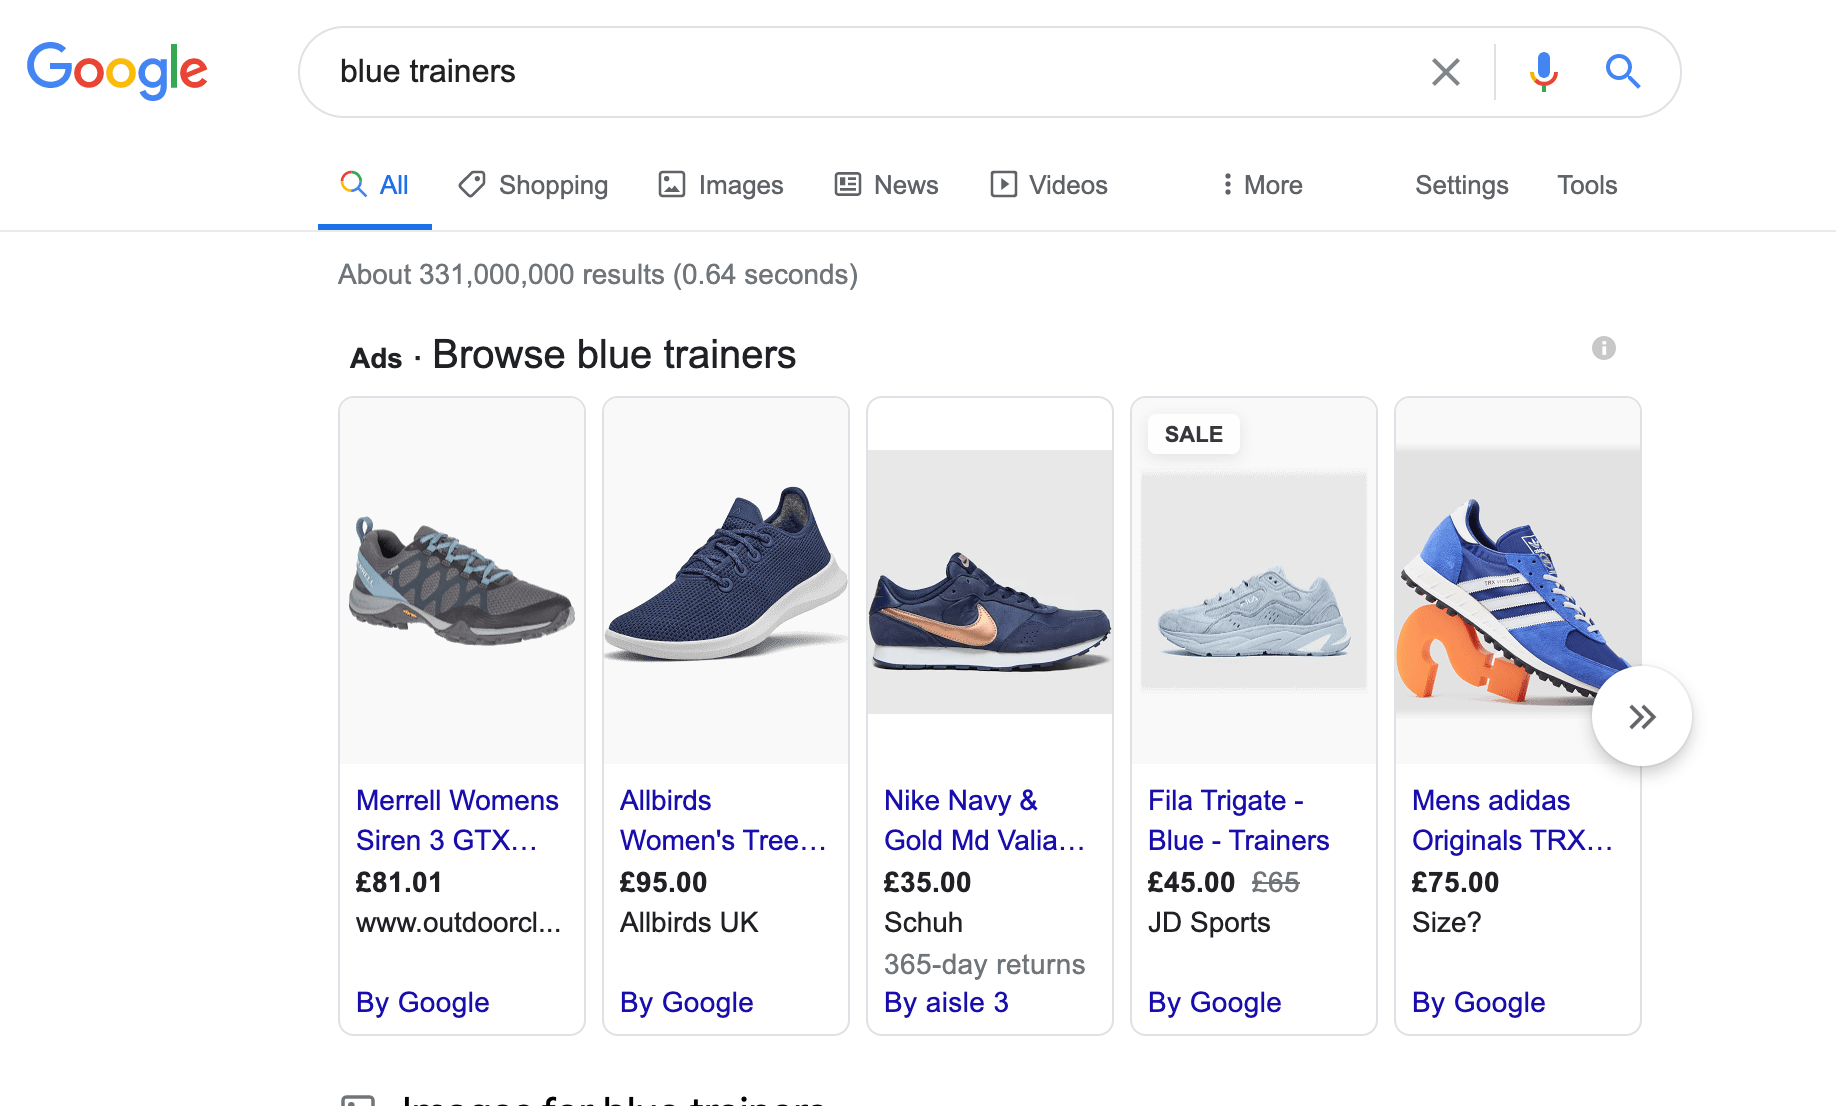Select the All tab

coord(375,185)
